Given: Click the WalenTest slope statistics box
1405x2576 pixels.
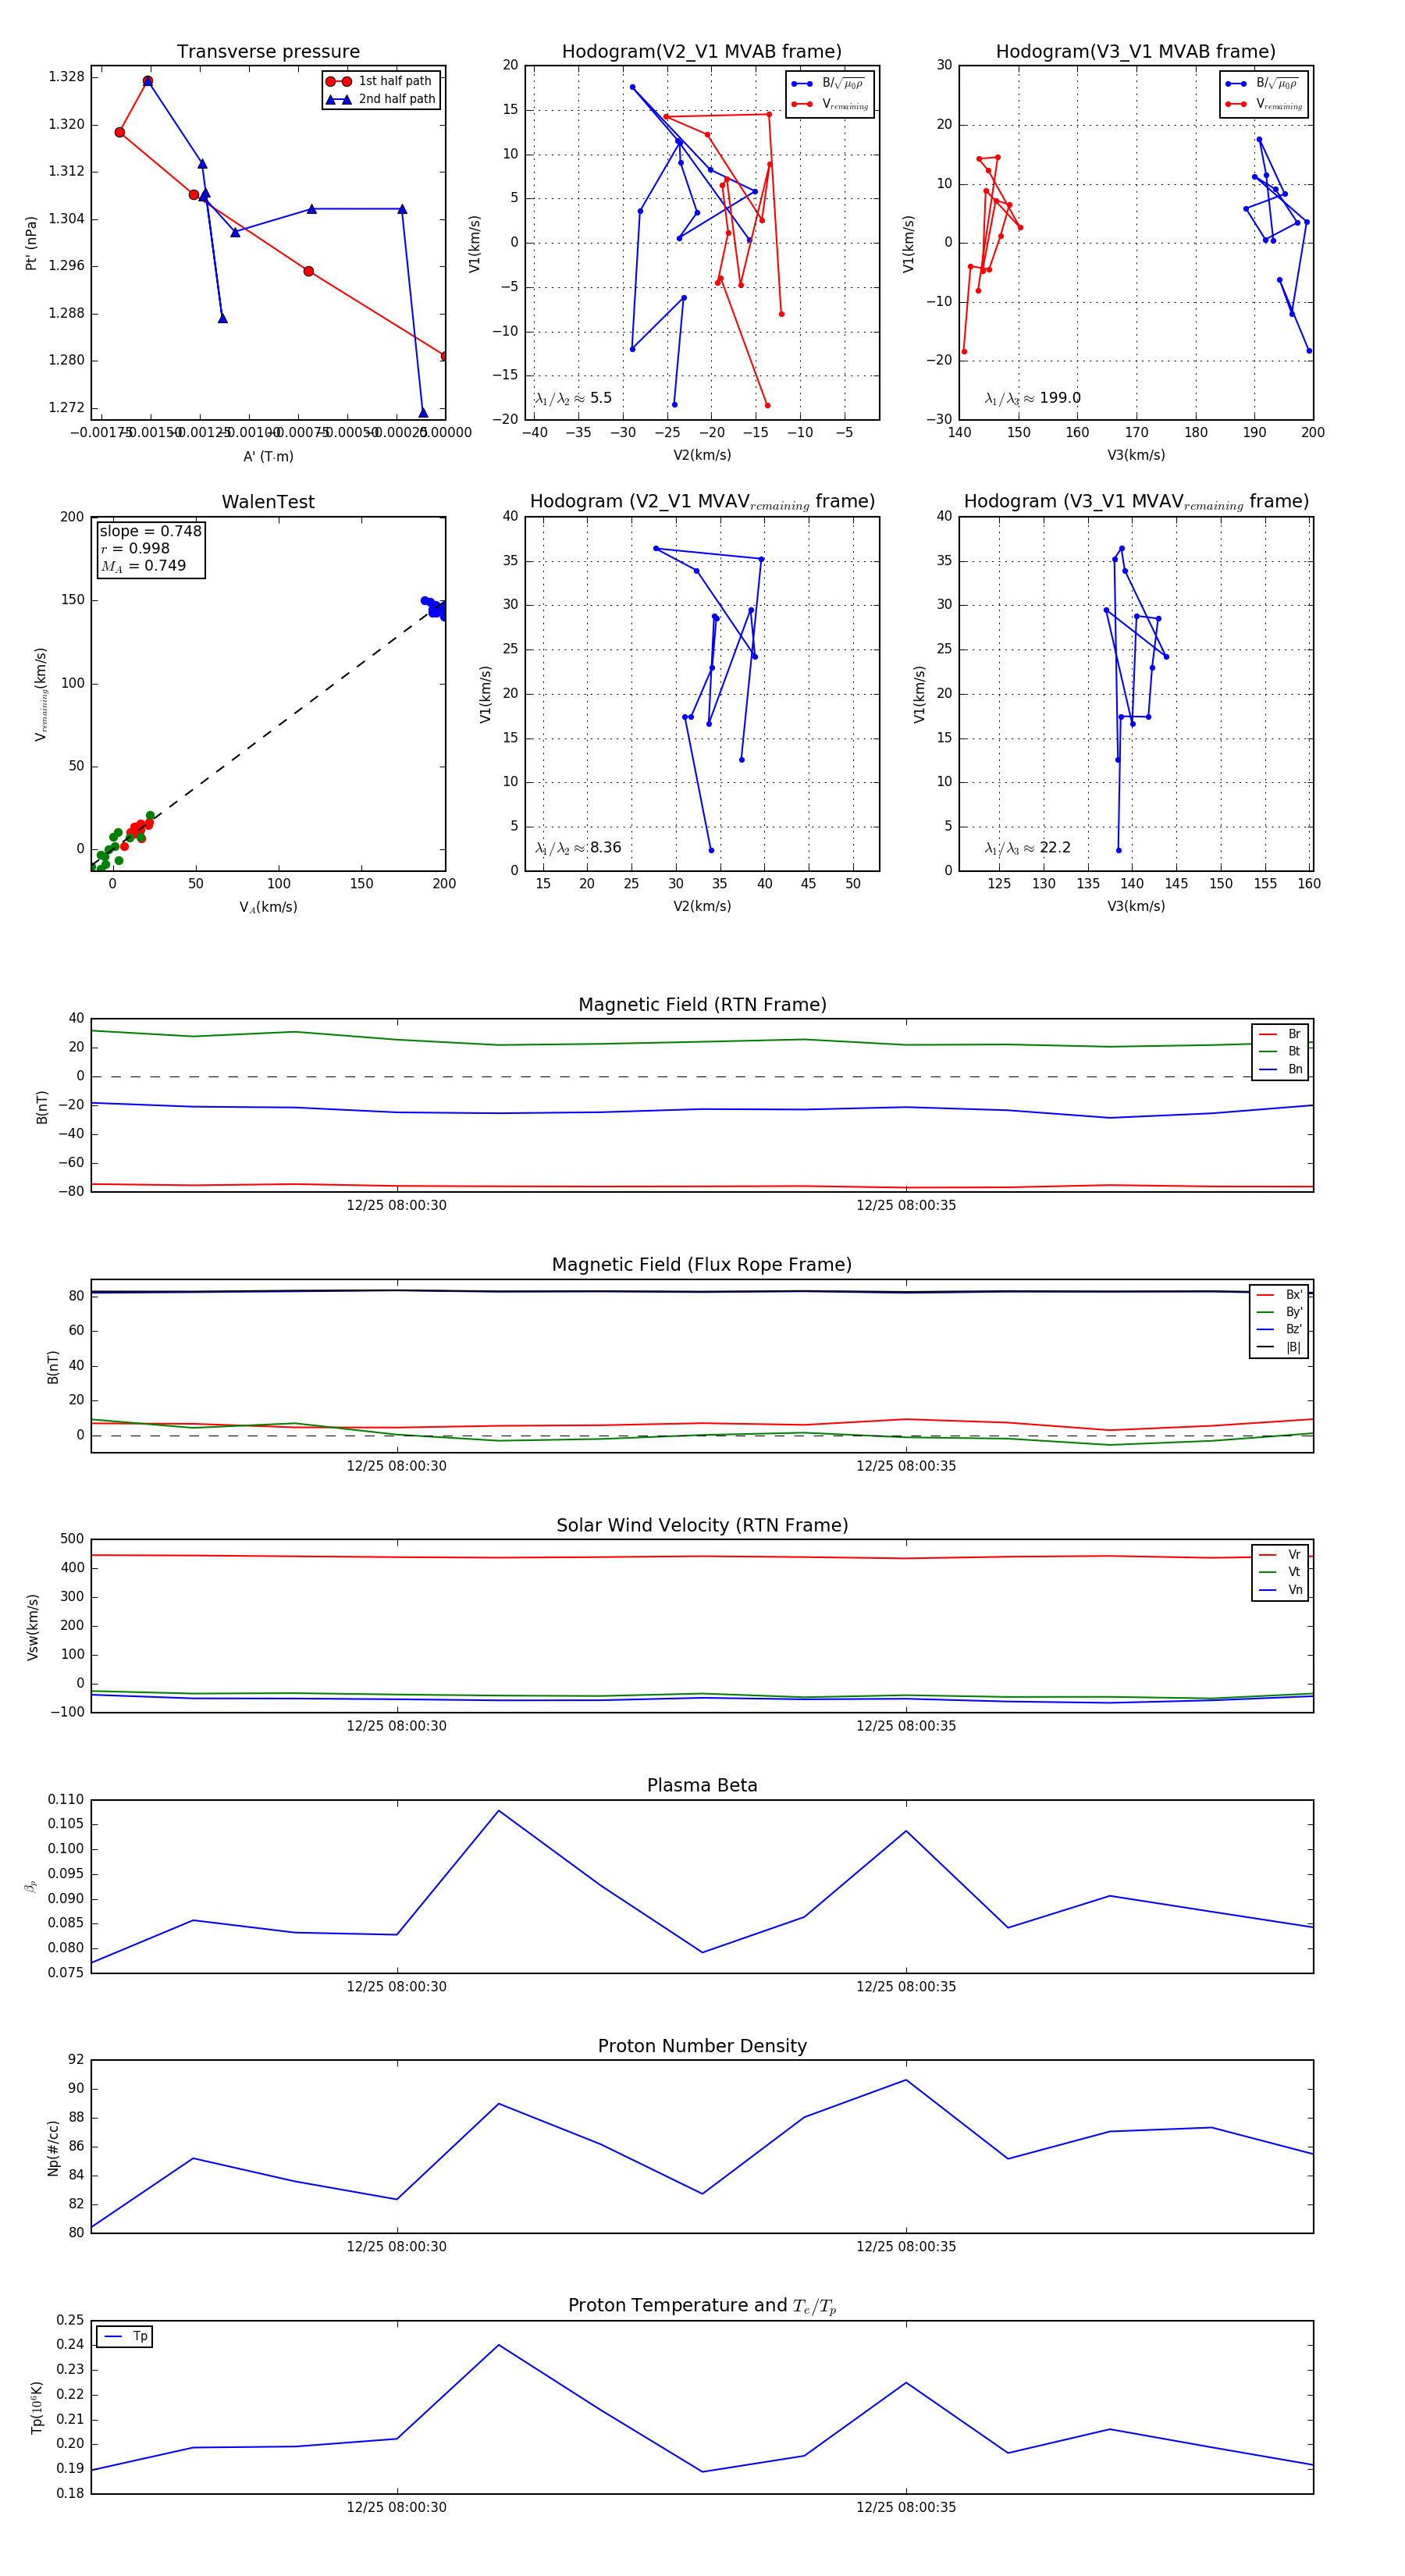Looking at the screenshot, I should 150,548.
